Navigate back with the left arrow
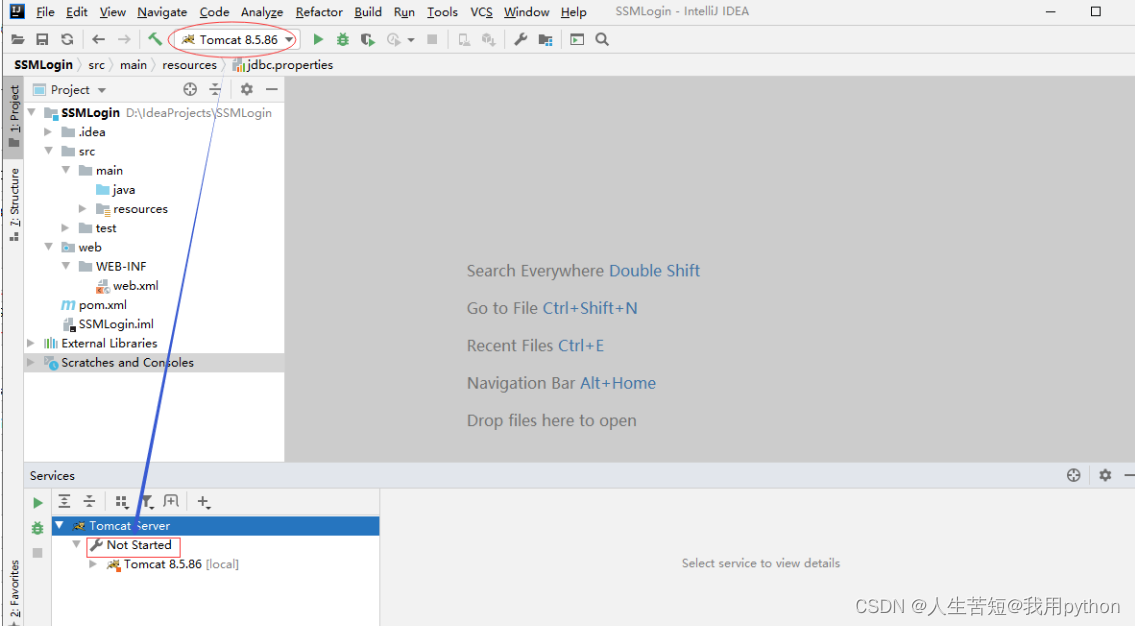 click(98, 40)
